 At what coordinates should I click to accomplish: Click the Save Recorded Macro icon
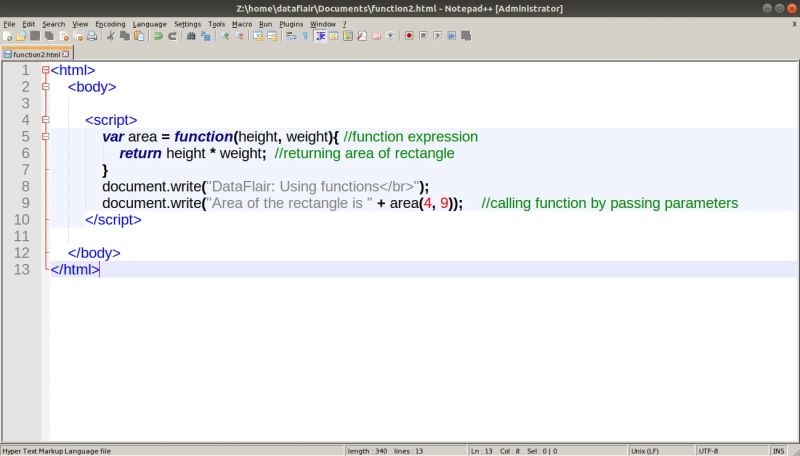466,36
